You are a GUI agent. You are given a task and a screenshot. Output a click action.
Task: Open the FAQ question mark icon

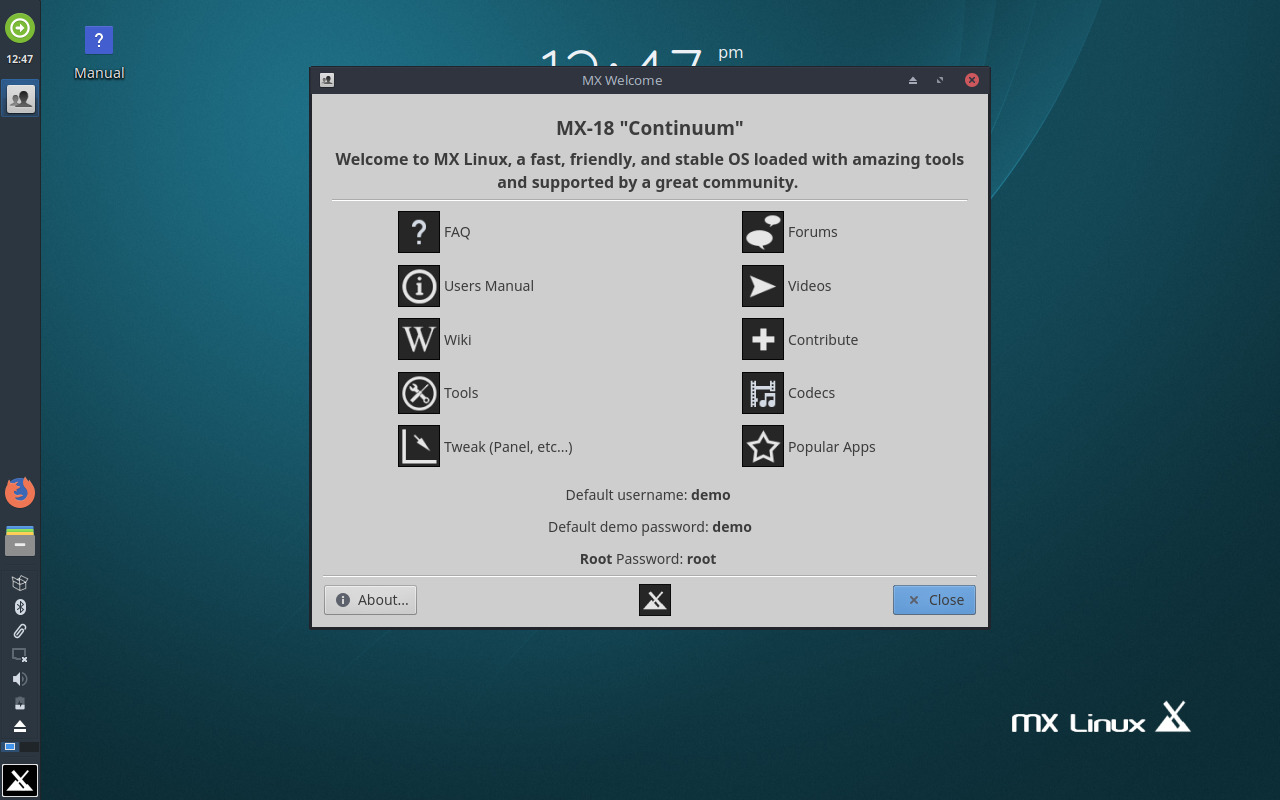(x=419, y=232)
